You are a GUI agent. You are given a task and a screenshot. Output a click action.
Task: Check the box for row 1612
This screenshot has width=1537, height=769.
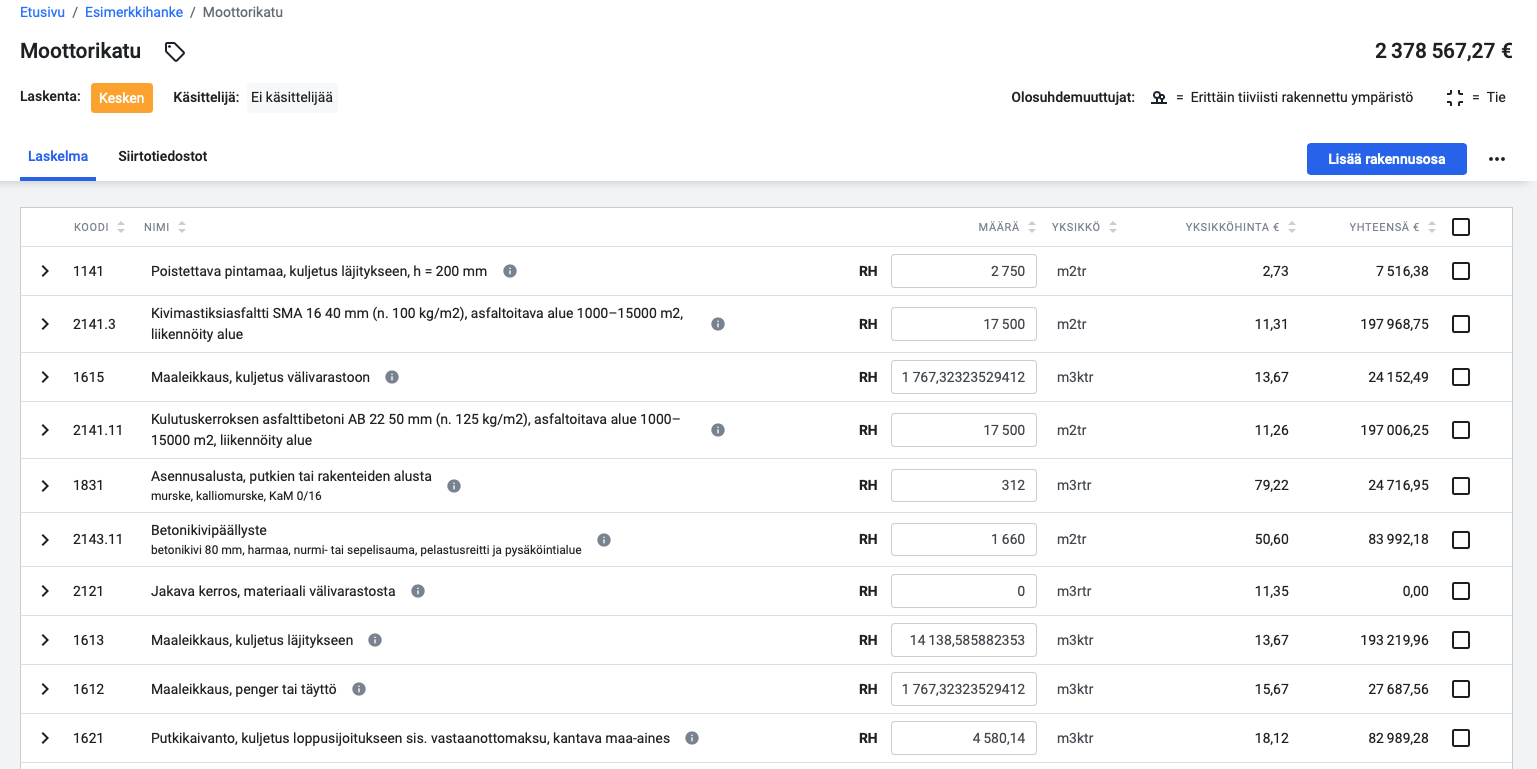(x=1461, y=689)
